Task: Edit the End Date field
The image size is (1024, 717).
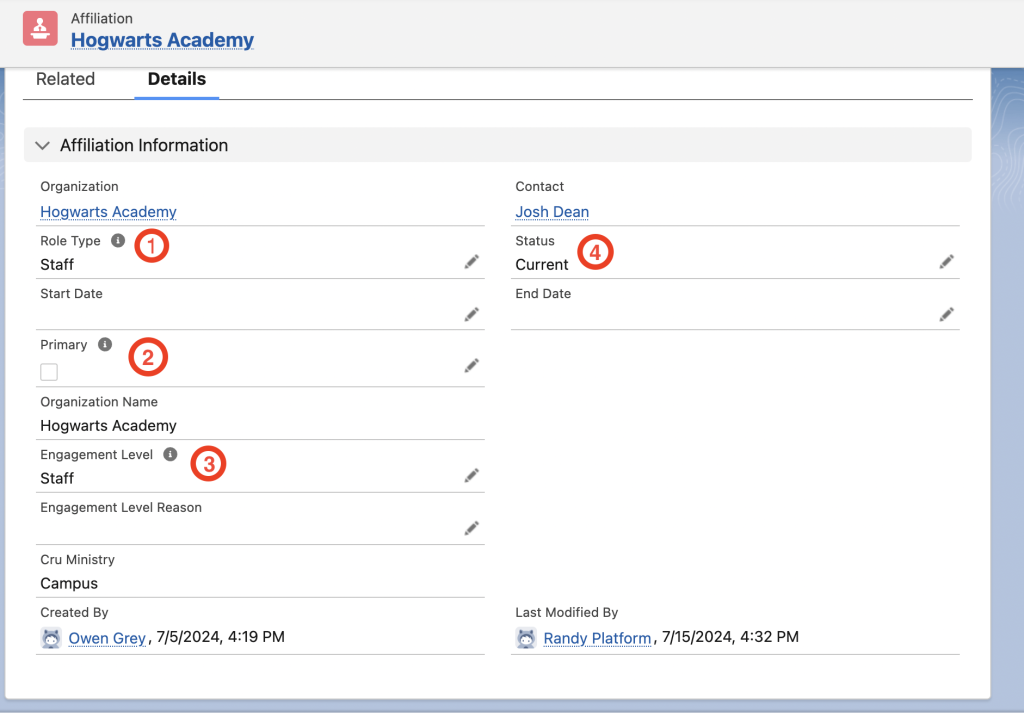Action: (x=946, y=315)
